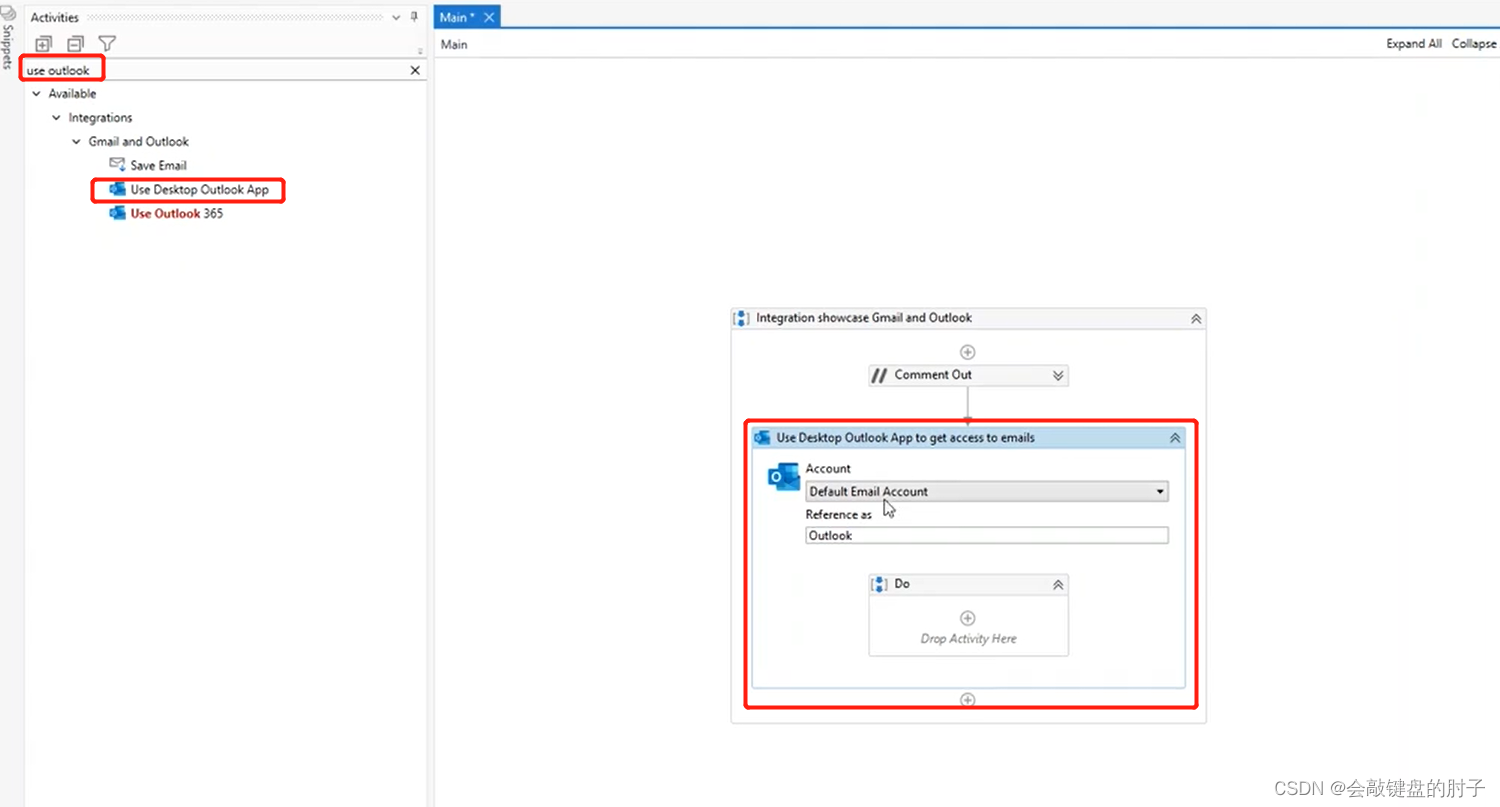Click the Comment Out slashes icon
Viewport: 1500px width, 807px height.
pos(879,375)
